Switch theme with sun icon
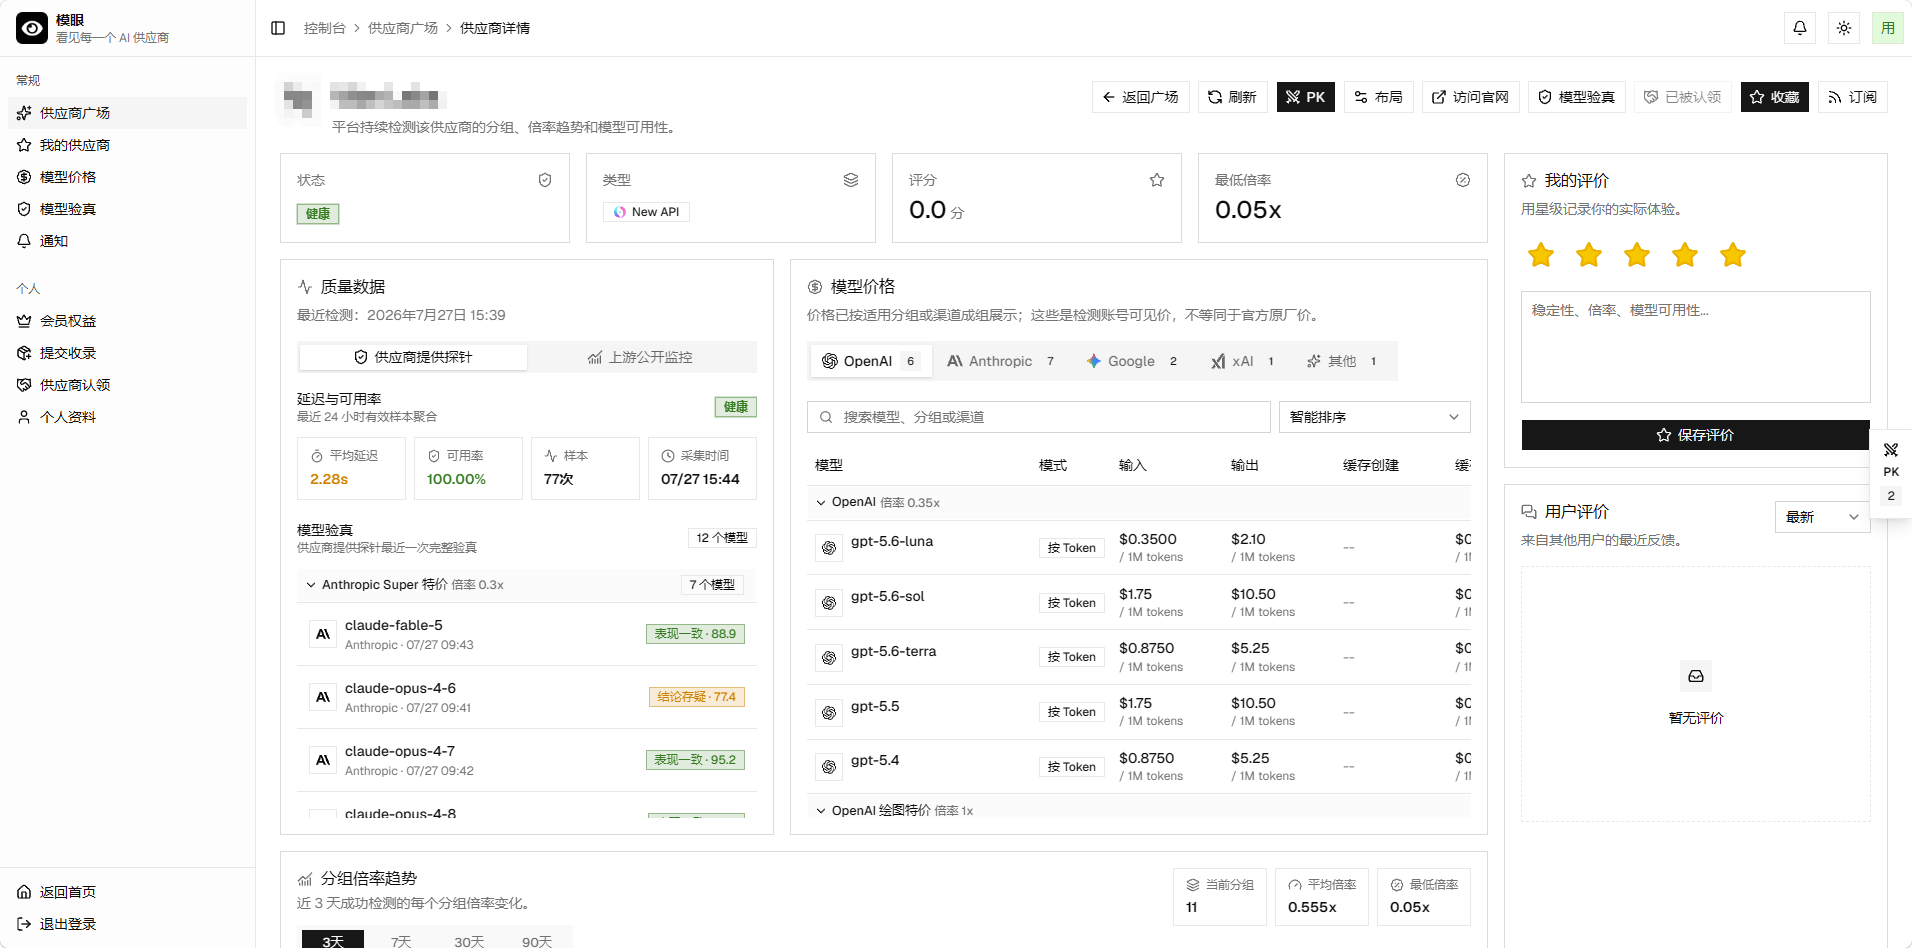 coord(1844,28)
